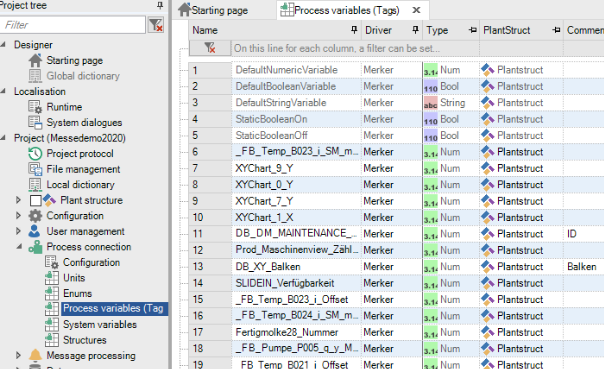
Task: Click the File management icon
Action: click(x=35, y=169)
